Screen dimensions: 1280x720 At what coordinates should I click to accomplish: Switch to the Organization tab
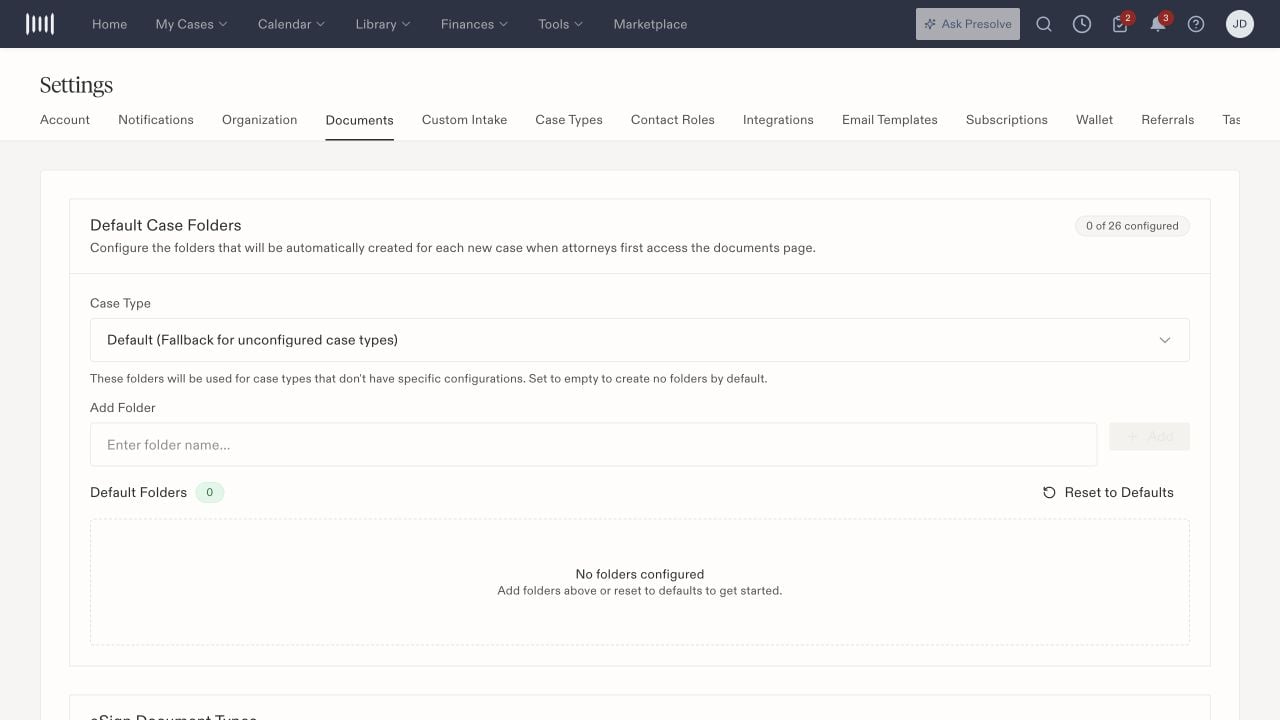[260, 120]
